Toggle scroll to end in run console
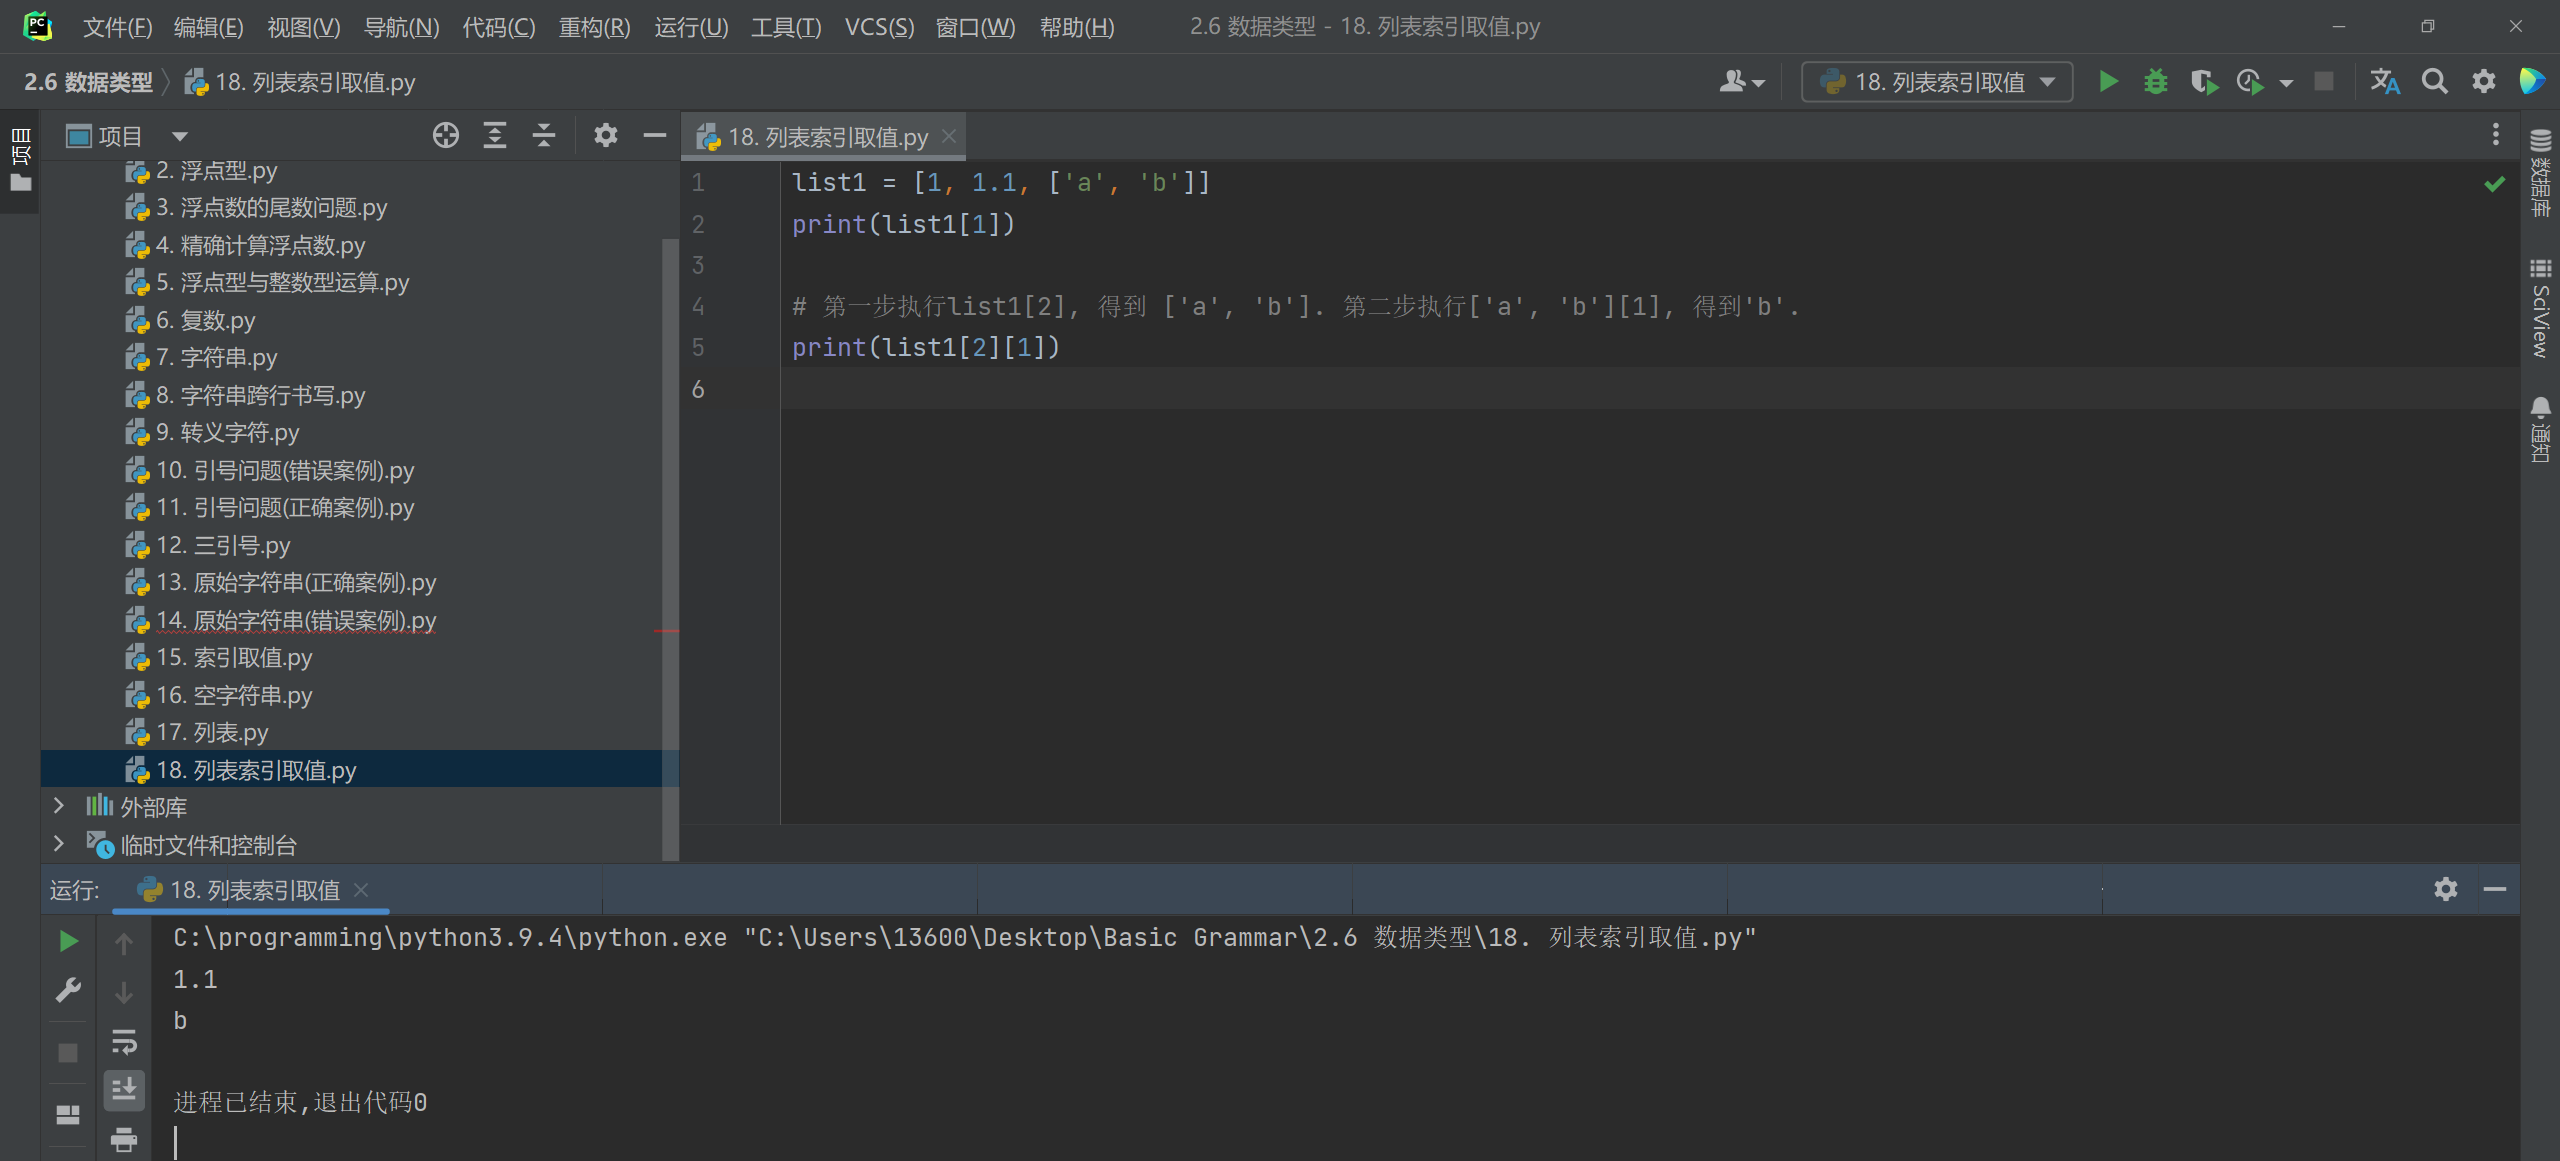 pyautogui.click(x=124, y=1089)
